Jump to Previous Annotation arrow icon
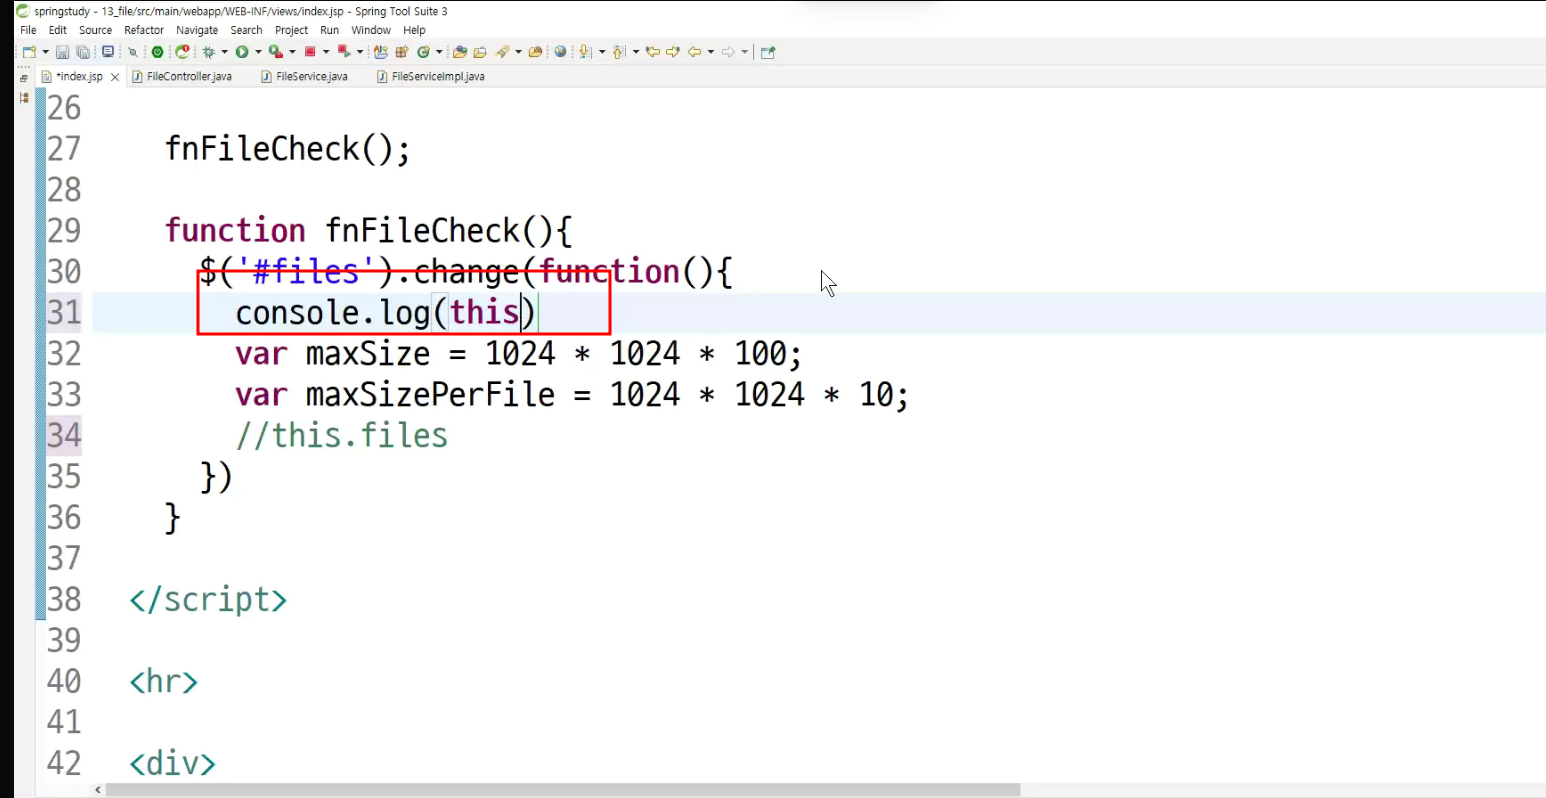 (620, 52)
